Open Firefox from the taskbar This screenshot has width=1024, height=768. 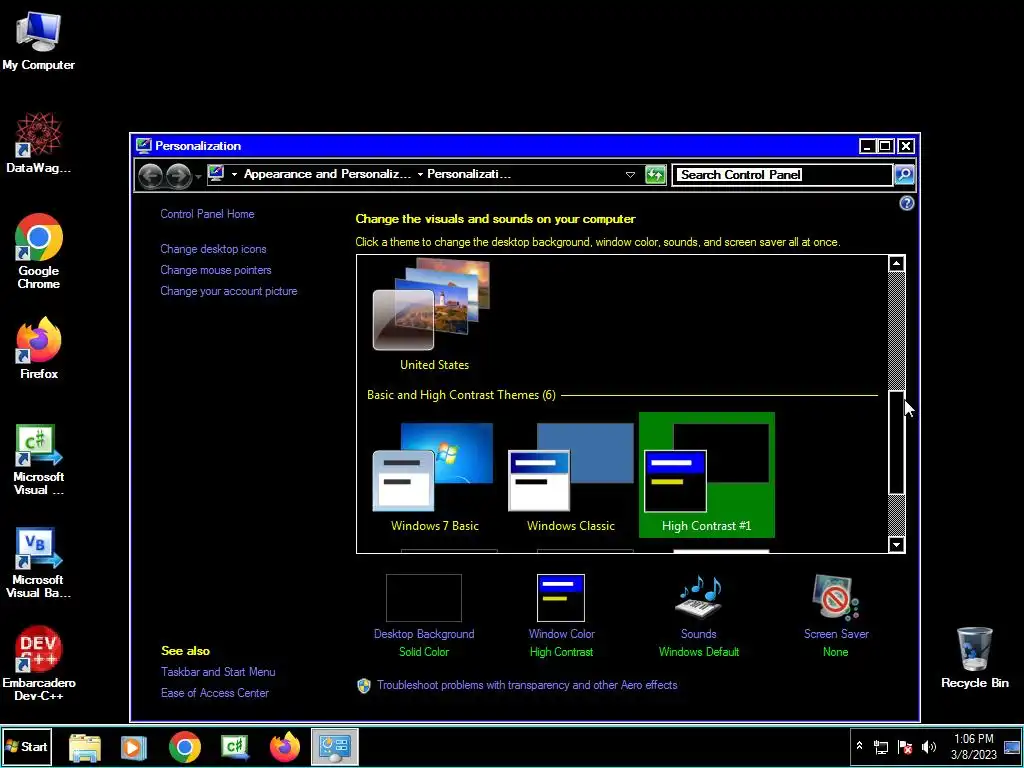(285, 747)
